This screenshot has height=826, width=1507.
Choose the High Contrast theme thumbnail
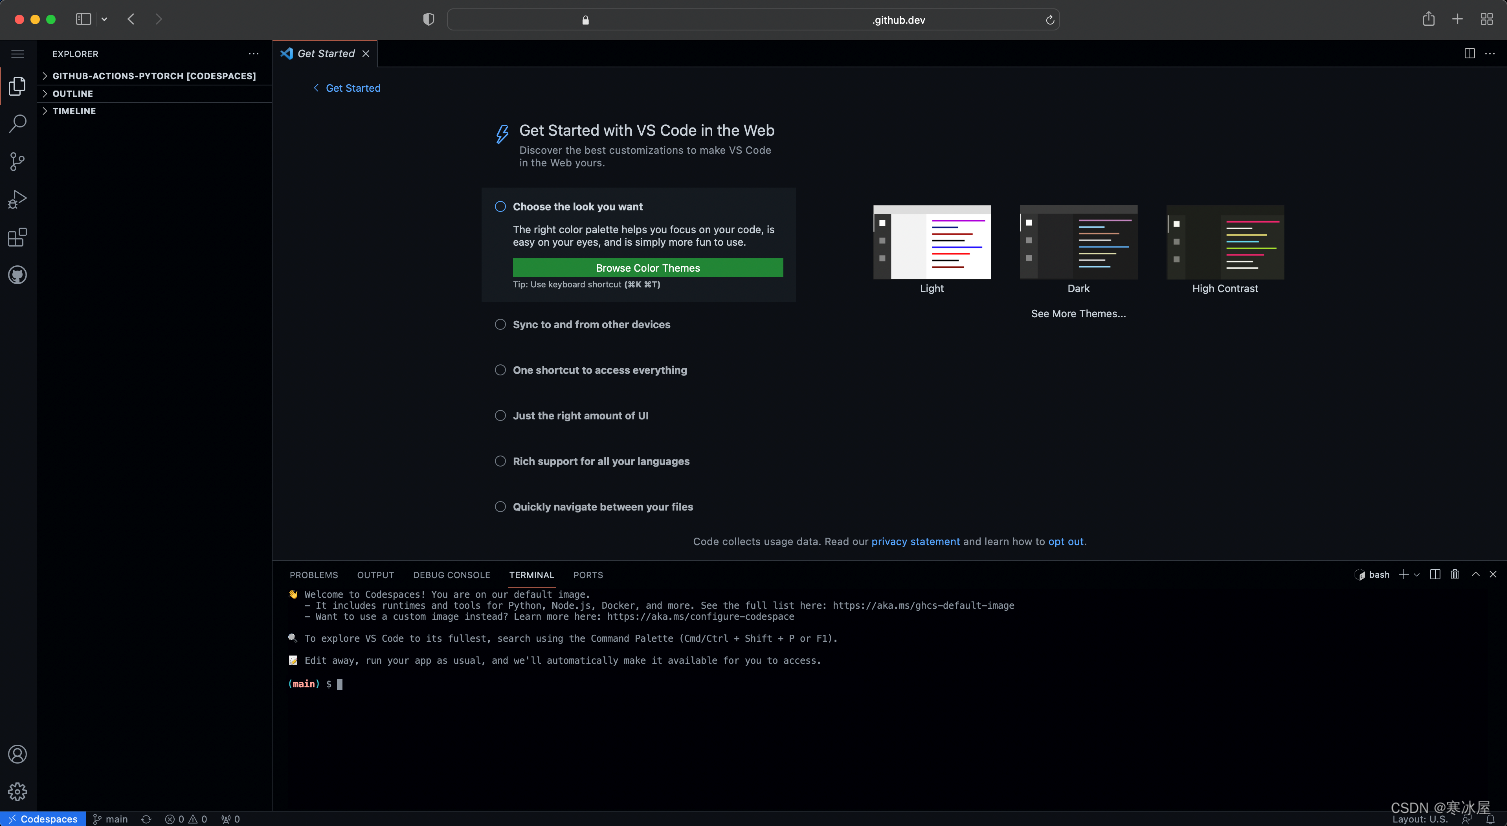pyautogui.click(x=1225, y=242)
